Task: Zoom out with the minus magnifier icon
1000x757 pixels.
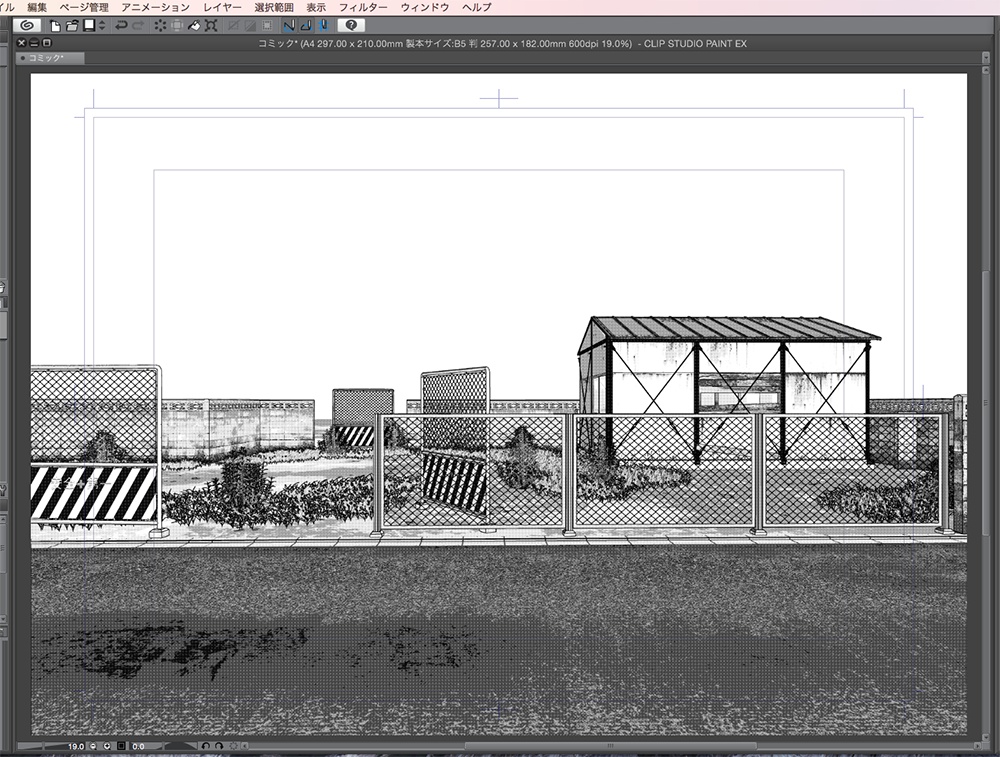Action: click(x=93, y=746)
